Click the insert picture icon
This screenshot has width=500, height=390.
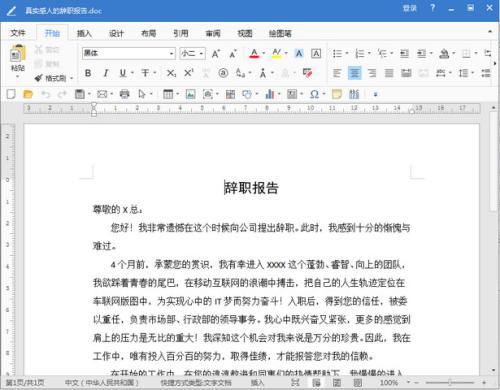pyautogui.click(x=191, y=94)
